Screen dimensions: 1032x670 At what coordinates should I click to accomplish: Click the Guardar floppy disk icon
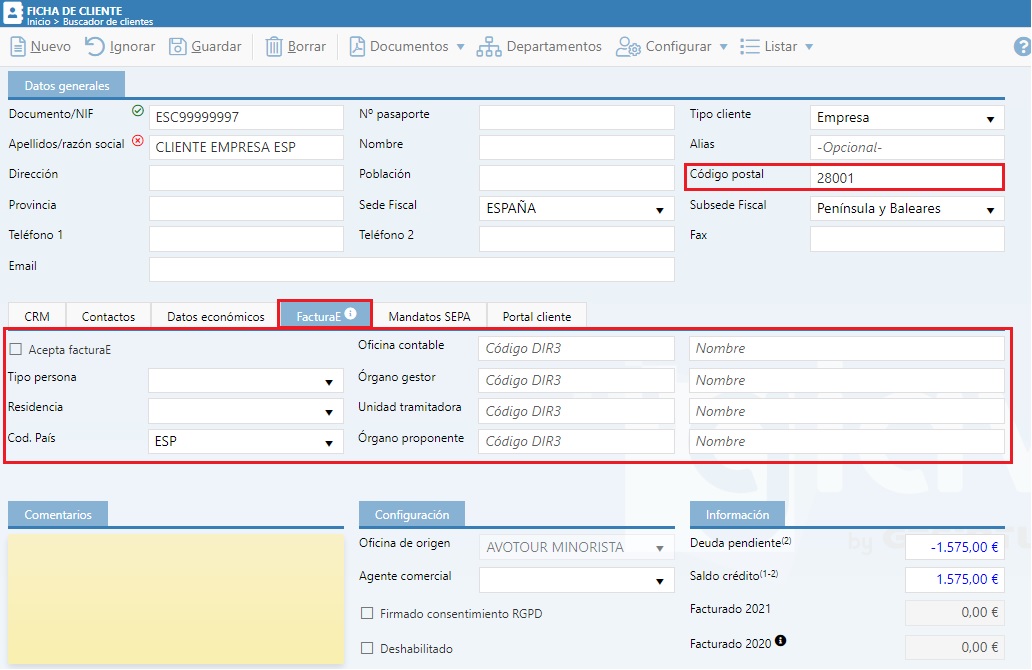pos(178,46)
